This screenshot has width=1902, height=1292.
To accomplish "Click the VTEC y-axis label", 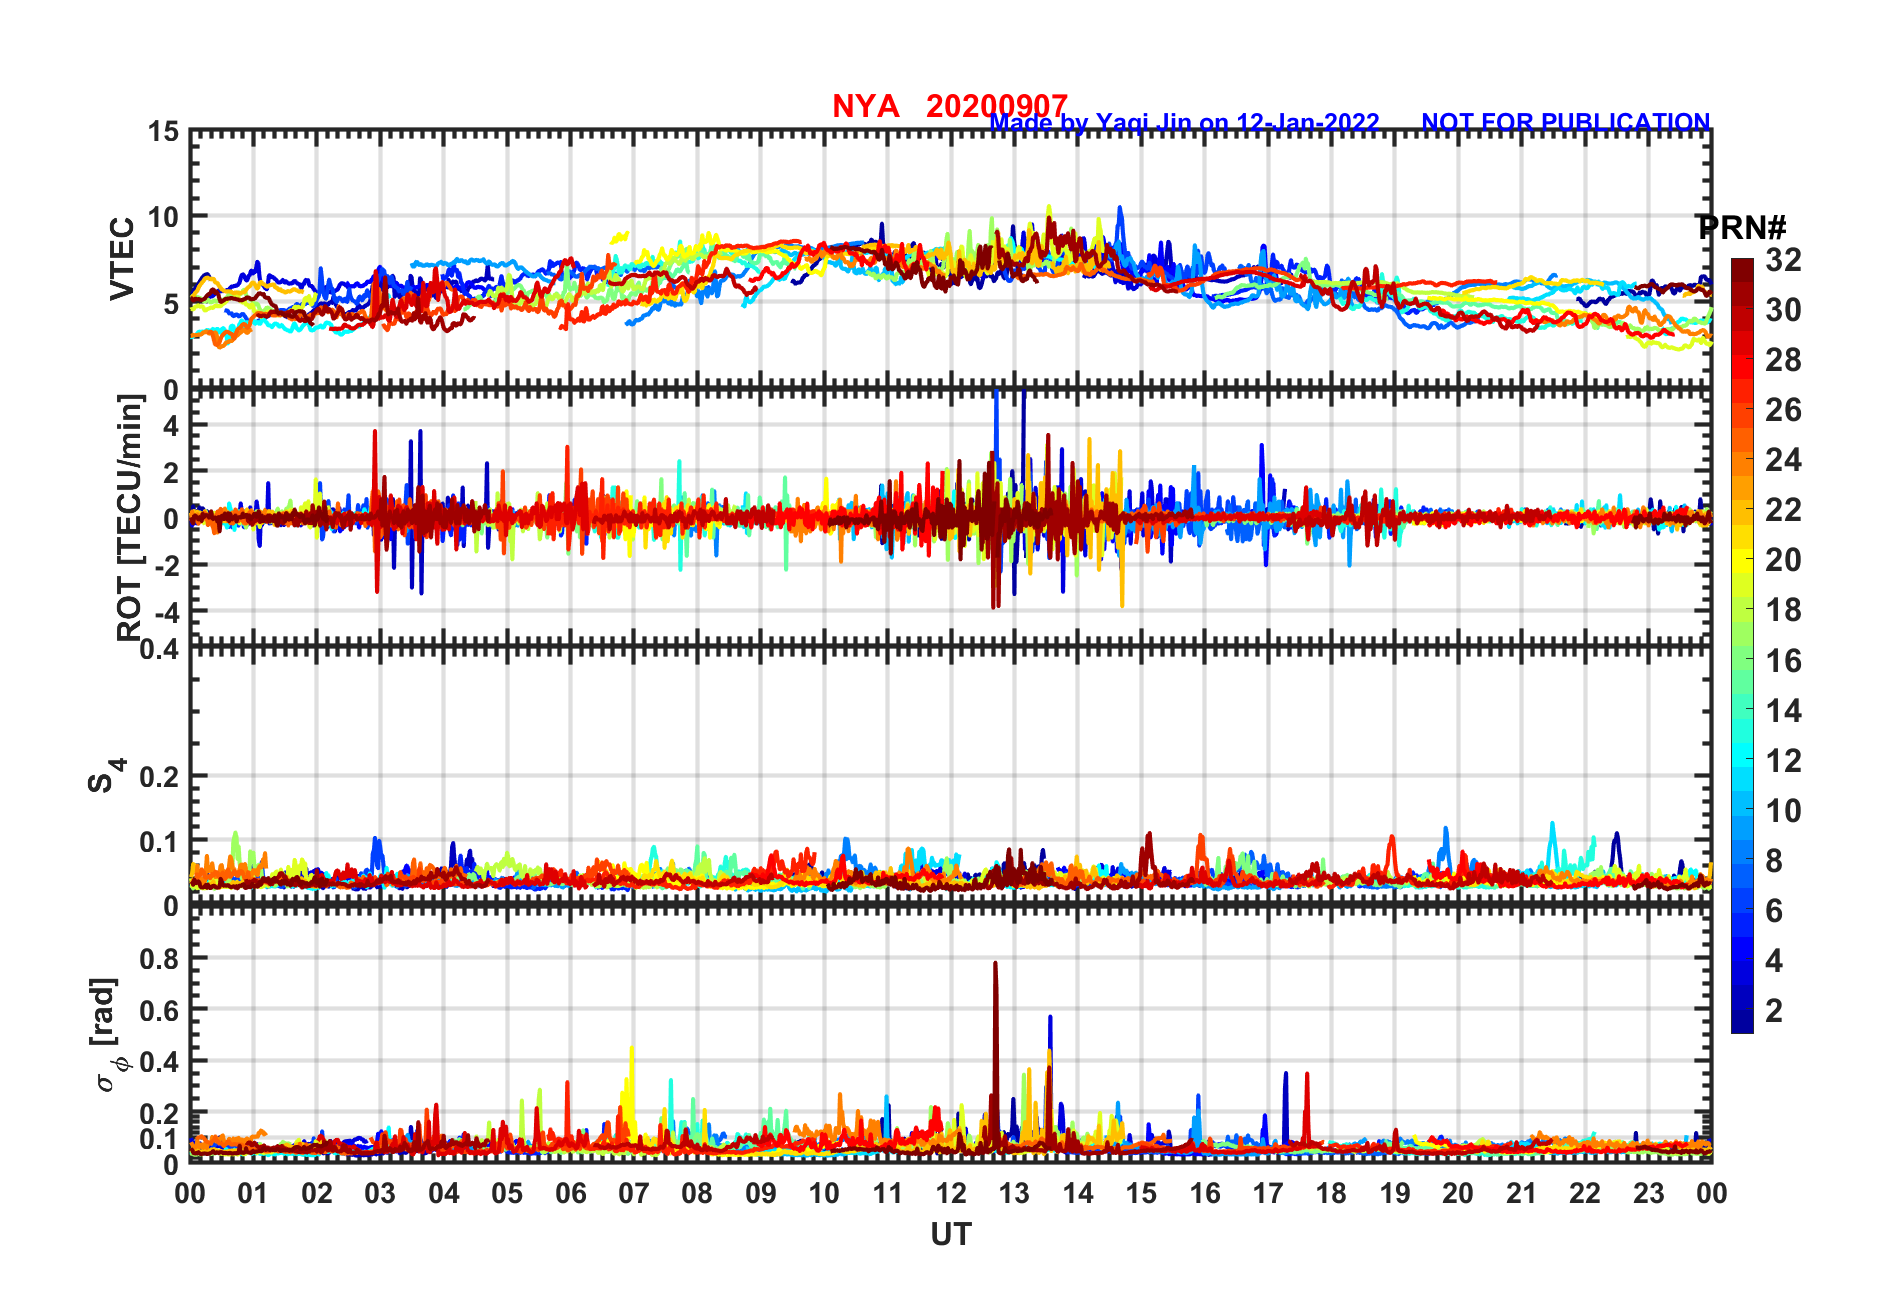I will click(x=122, y=258).
